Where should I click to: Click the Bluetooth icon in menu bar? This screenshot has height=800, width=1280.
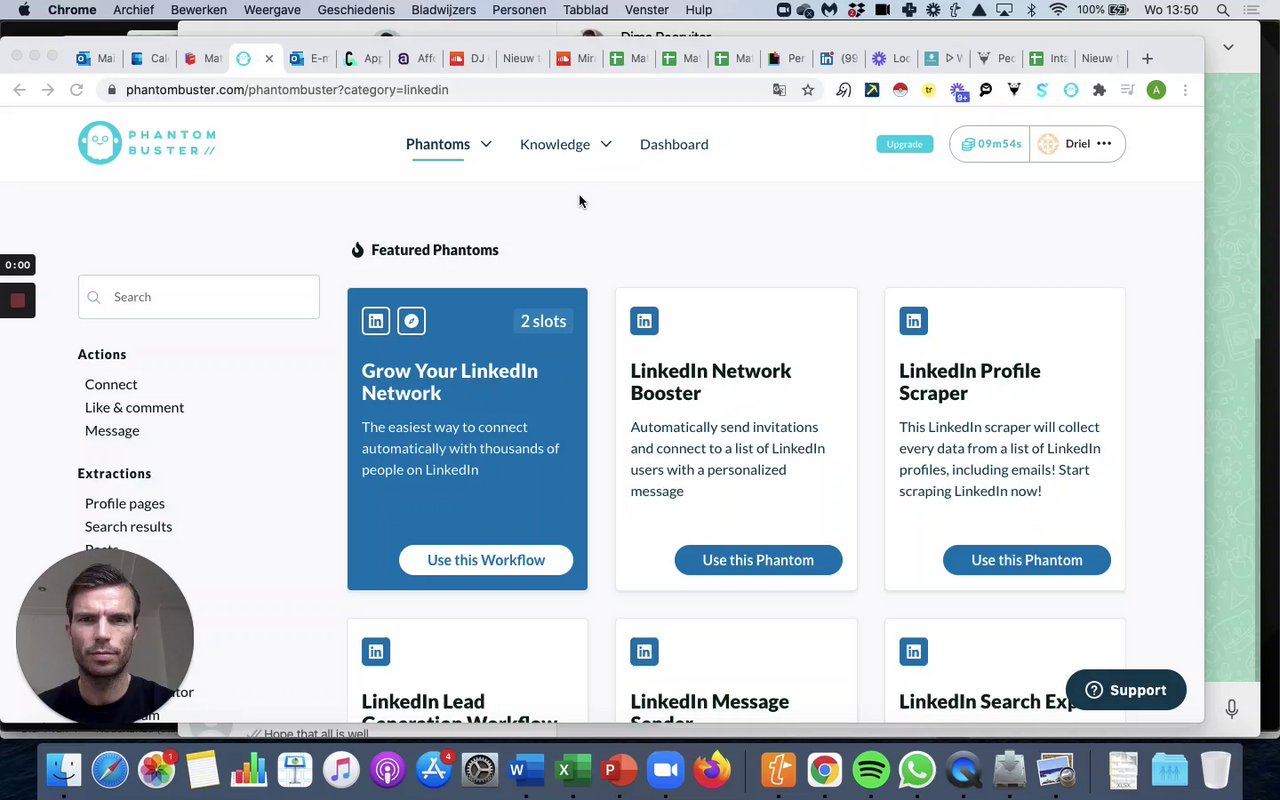click(1032, 10)
